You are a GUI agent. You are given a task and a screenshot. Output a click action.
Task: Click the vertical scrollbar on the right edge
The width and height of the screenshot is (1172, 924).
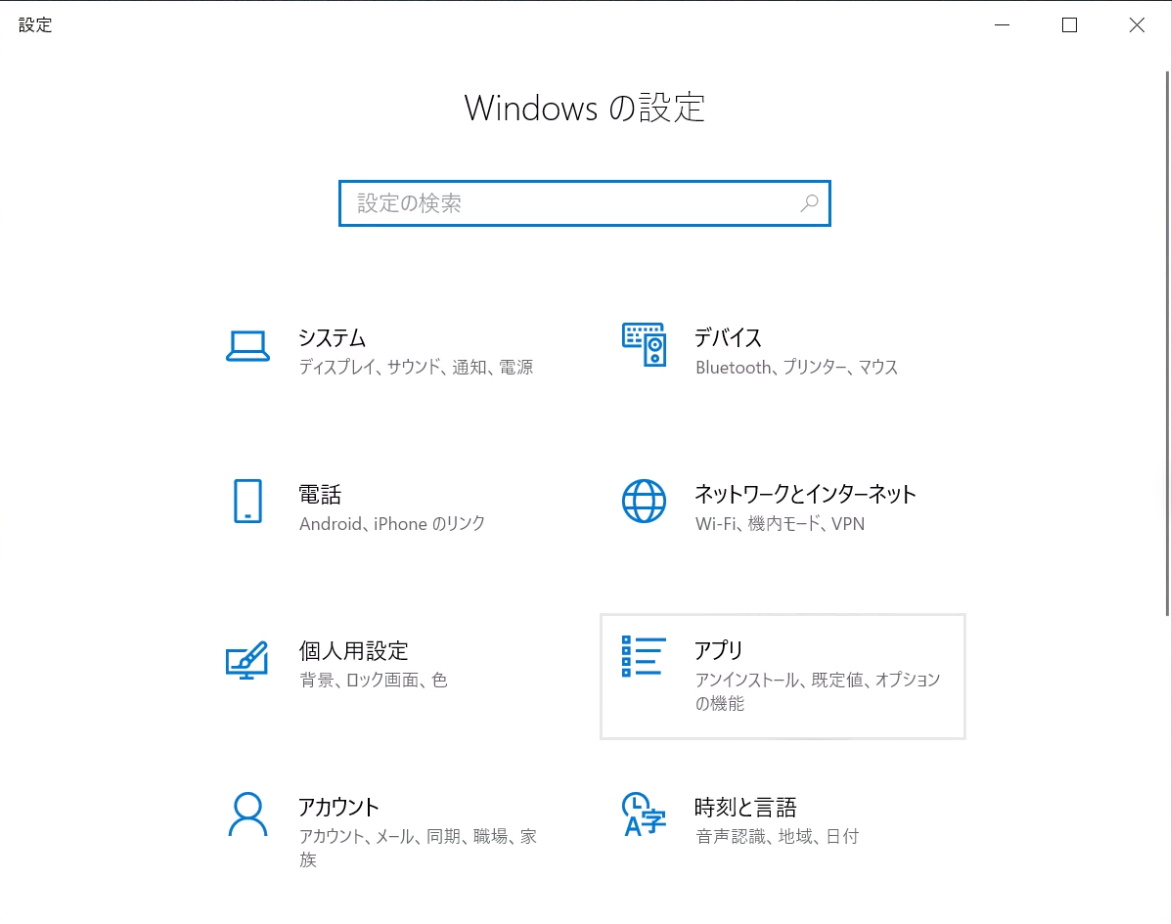[x=1167, y=342]
